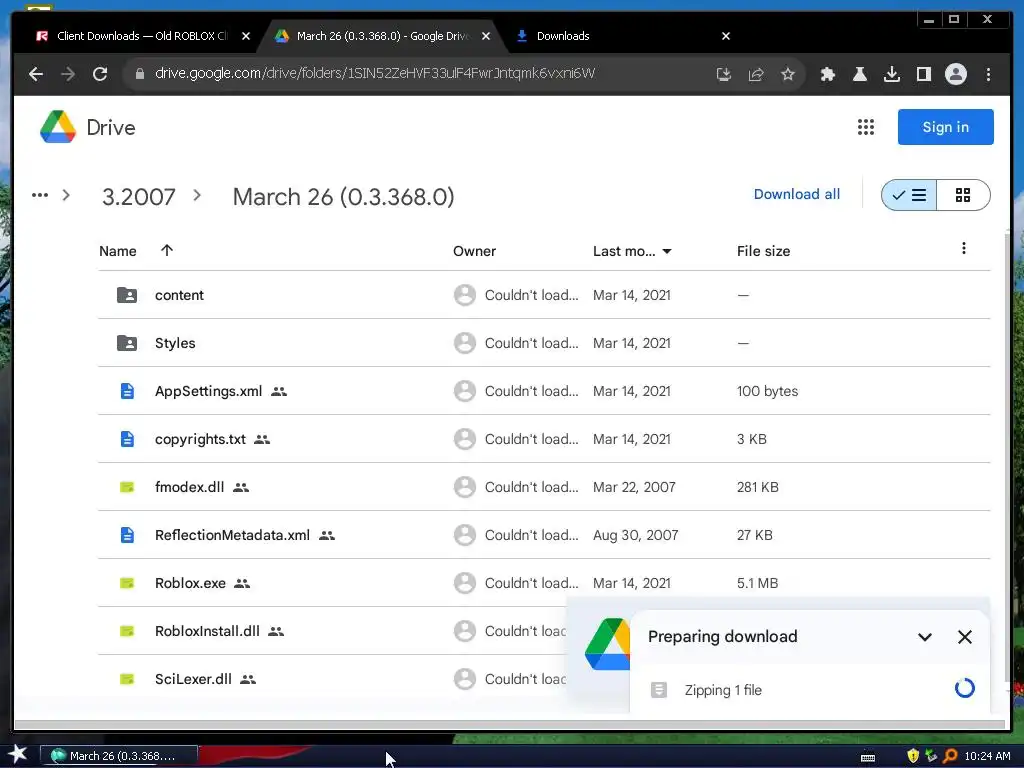Click the Roblox.exe file icon
This screenshot has width=1024, height=768.
[x=127, y=583]
